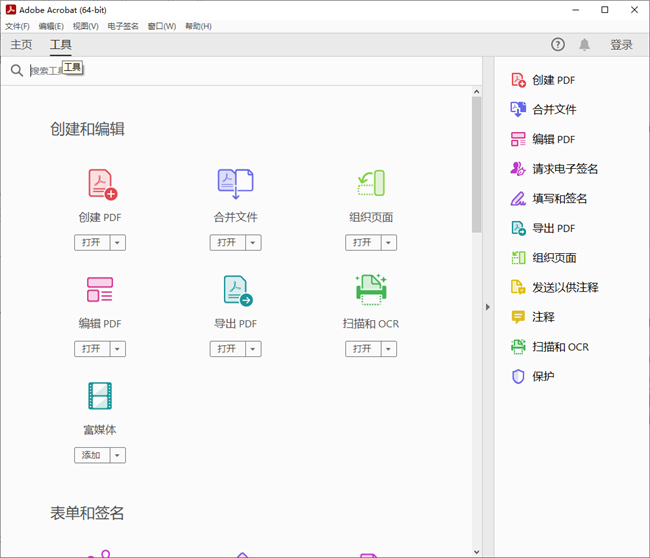The image size is (650, 558).
Task: Click the scrollbar up arrow
Action: click(476, 92)
